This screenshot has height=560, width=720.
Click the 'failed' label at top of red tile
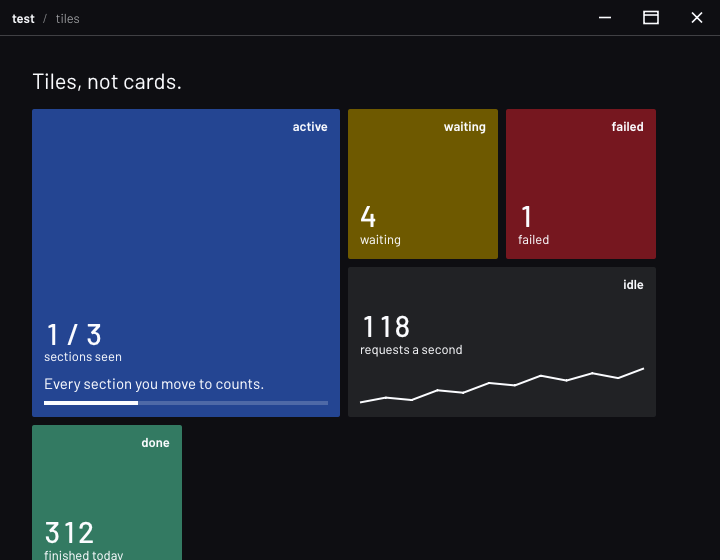coord(627,127)
